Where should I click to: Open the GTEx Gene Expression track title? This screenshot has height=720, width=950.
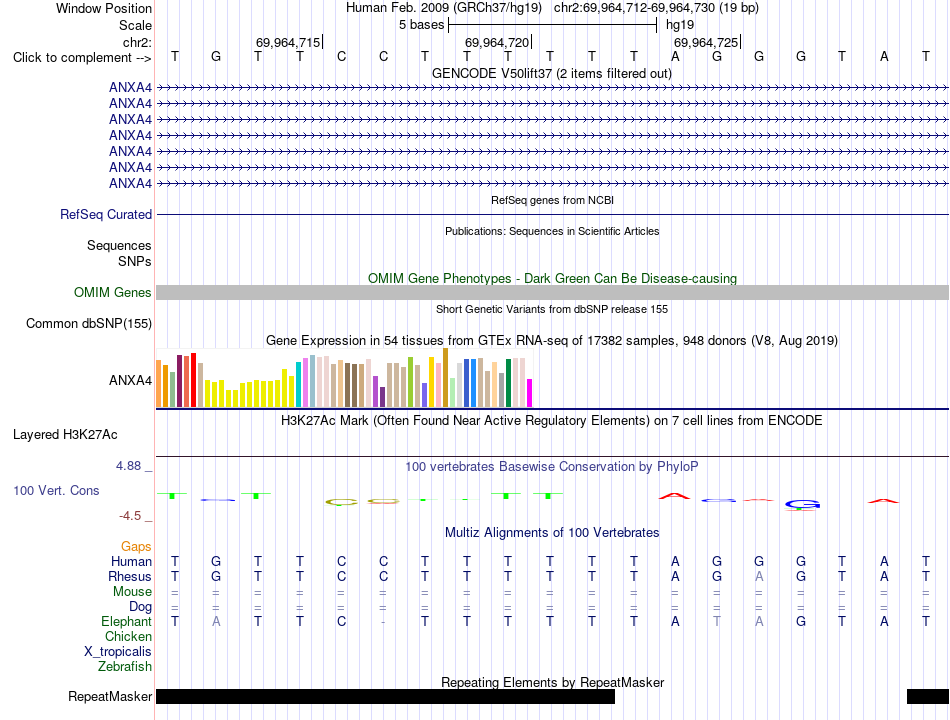point(552,341)
